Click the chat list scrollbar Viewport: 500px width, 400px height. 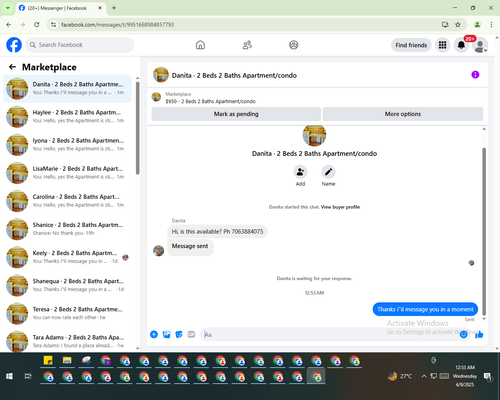[x=137, y=128]
